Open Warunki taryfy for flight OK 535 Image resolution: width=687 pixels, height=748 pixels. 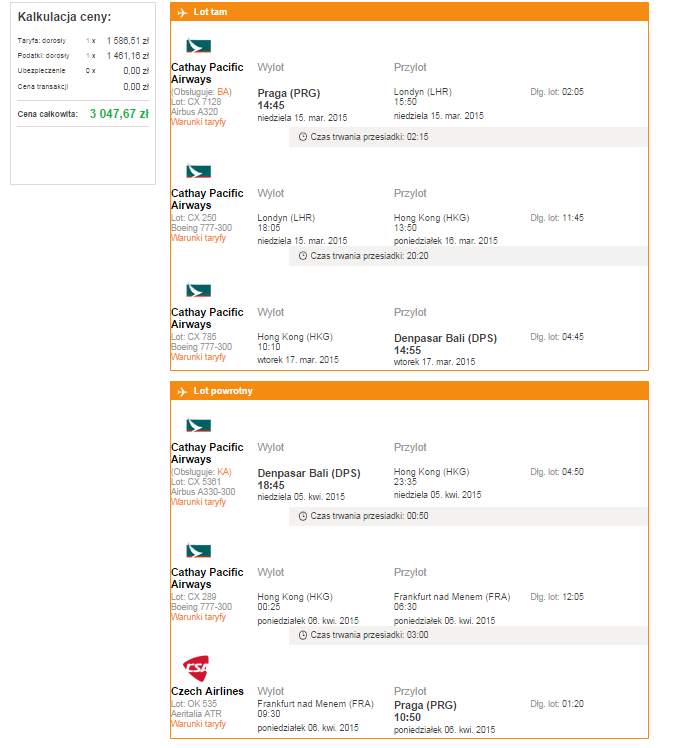[x=198, y=724]
